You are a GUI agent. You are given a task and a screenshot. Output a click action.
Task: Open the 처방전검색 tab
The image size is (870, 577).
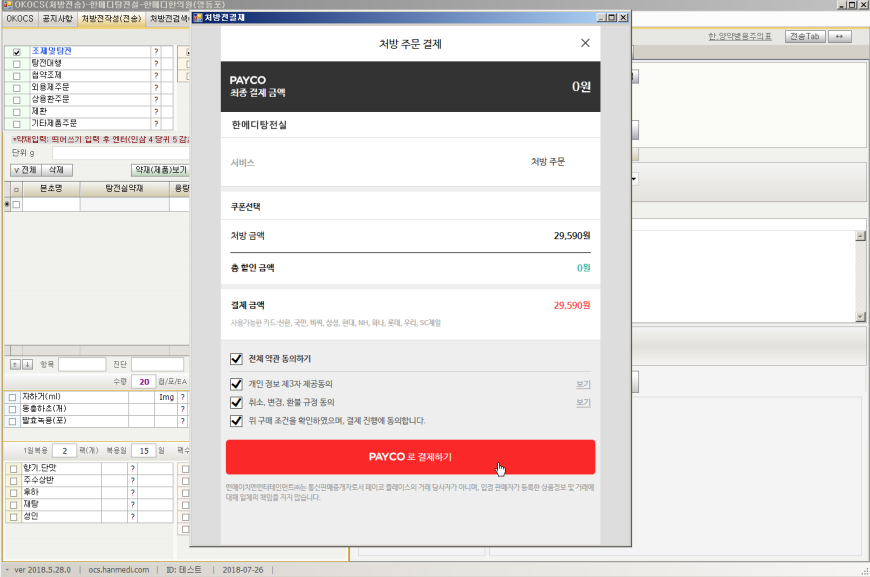[169, 19]
